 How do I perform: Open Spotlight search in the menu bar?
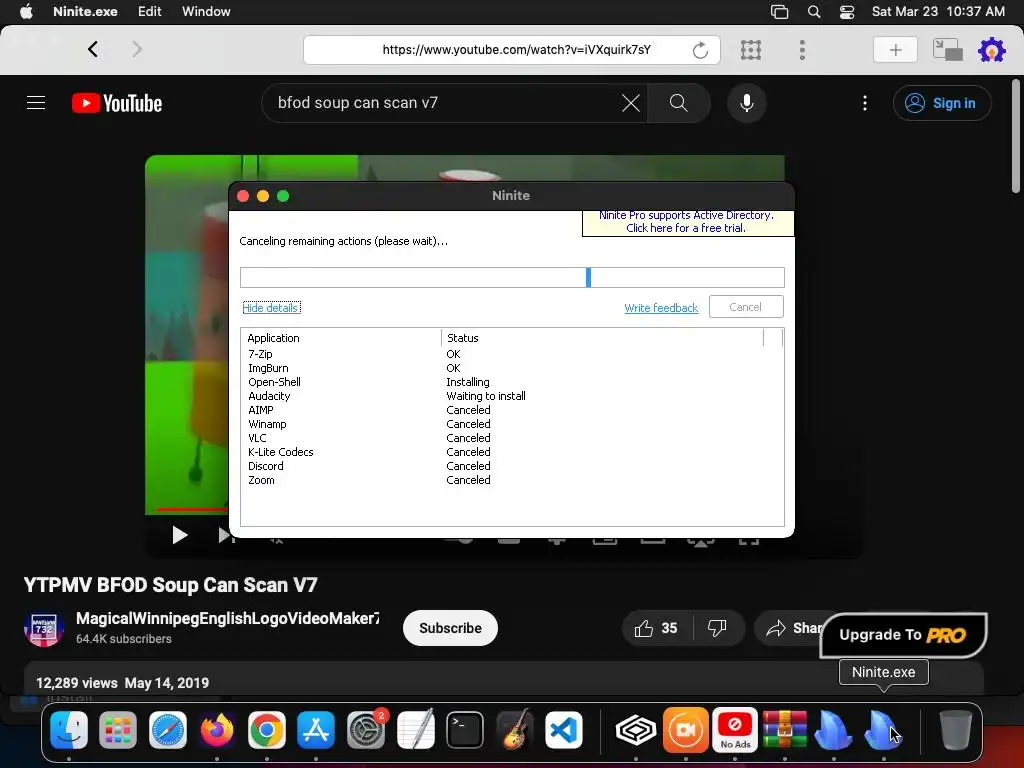(814, 12)
